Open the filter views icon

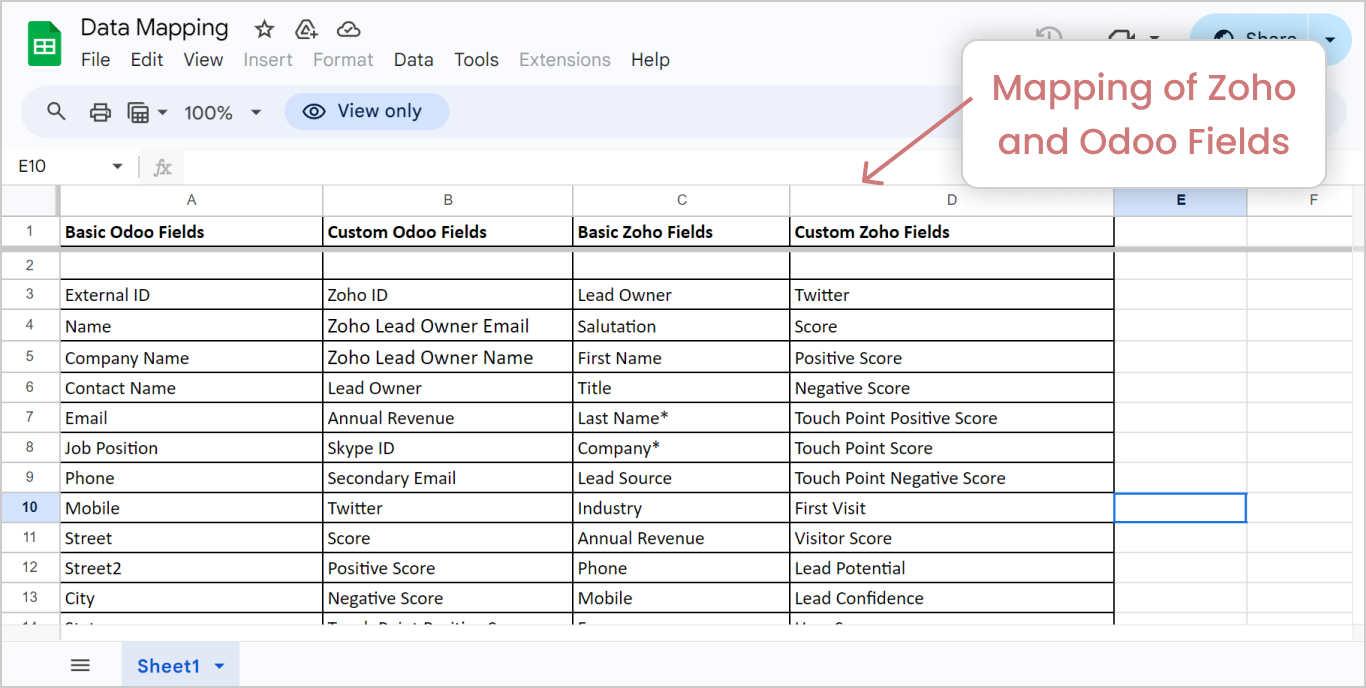pos(141,111)
